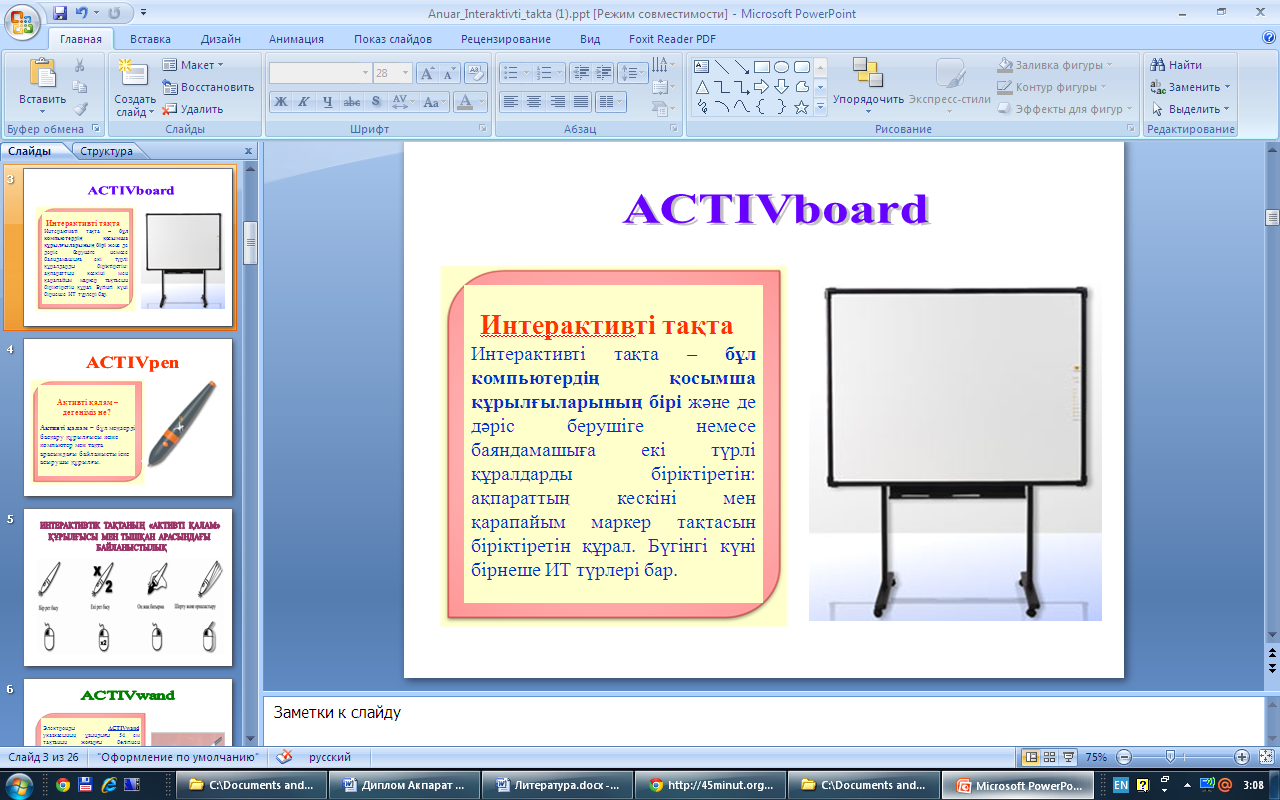Toggle Strikethrough (abc) formatting
This screenshot has width=1280, height=800.
click(x=352, y=102)
